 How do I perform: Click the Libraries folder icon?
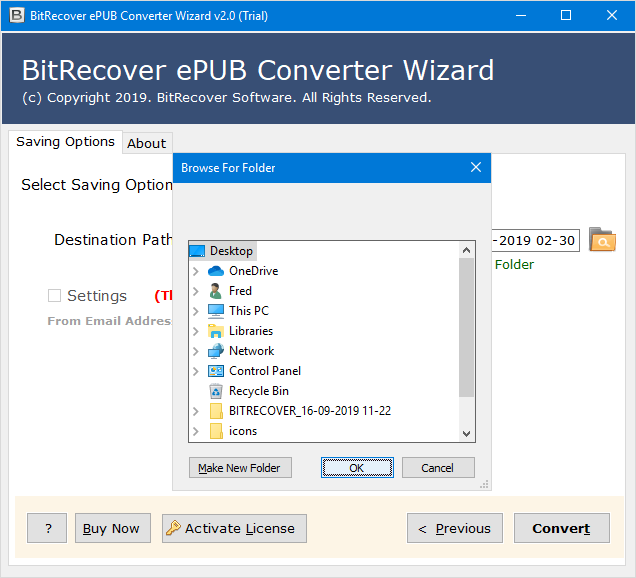click(216, 331)
